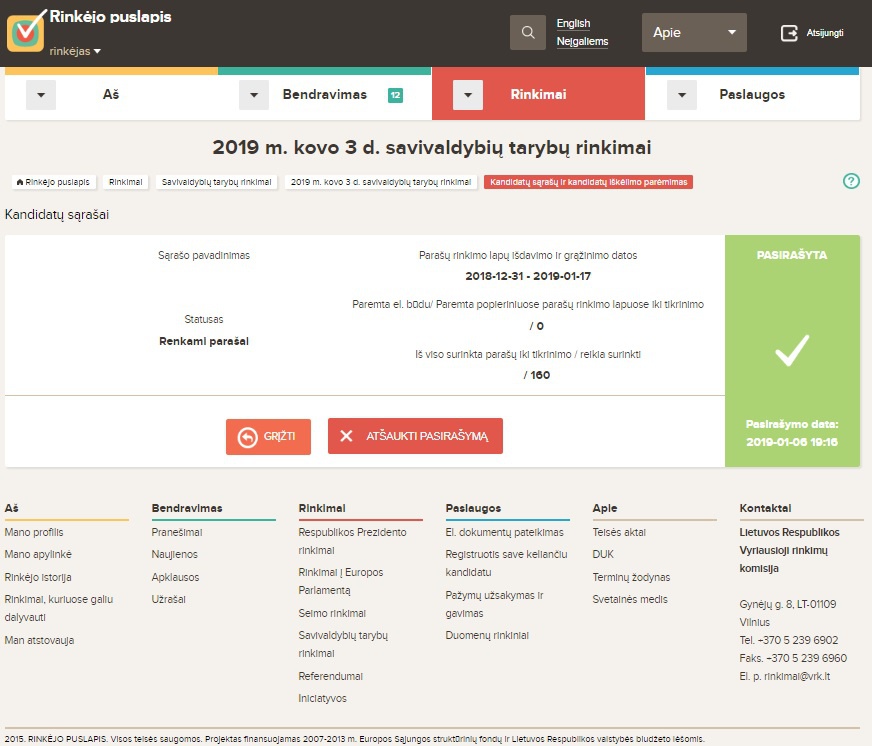Open Apklausos footer link
Viewport: 872px width, 746px height.
coord(175,577)
